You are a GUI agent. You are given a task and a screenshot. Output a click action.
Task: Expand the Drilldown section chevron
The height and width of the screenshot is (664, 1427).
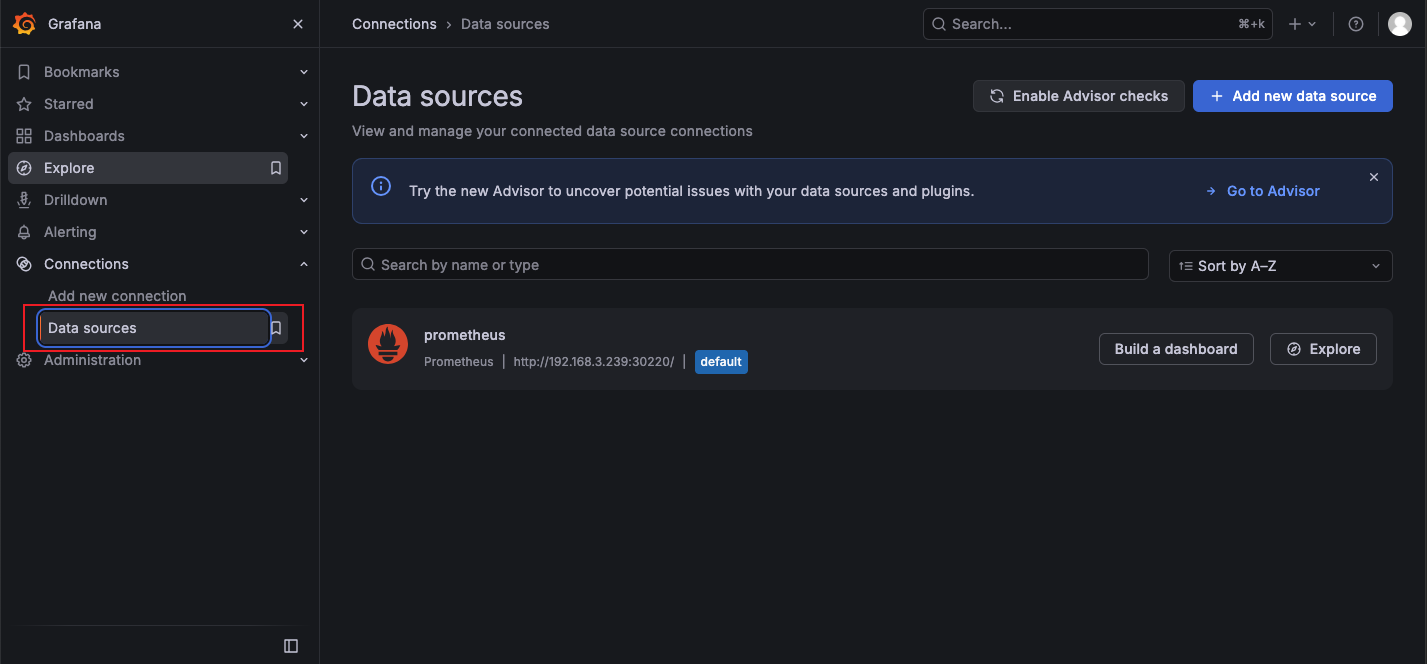point(304,200)
